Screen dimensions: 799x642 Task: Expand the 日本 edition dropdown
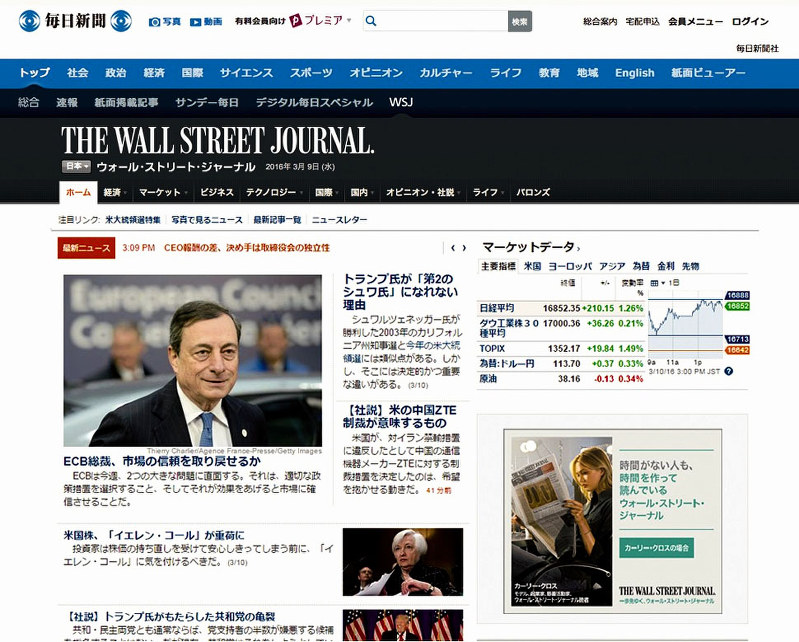pos(76,166)
